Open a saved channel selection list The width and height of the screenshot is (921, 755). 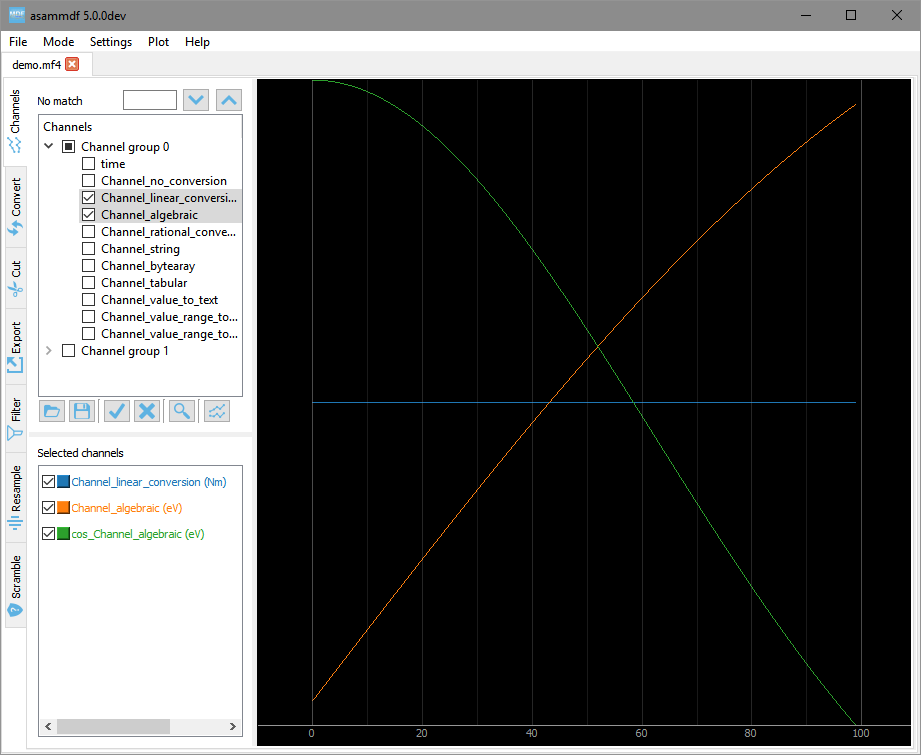(52, 410)
